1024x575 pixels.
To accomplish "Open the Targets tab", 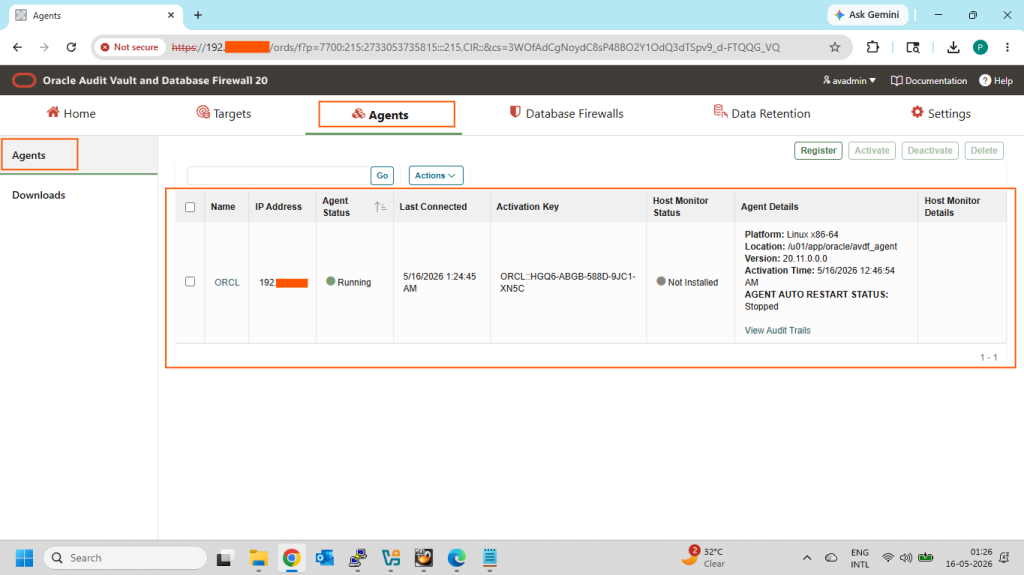I will (x=223, y=114).
